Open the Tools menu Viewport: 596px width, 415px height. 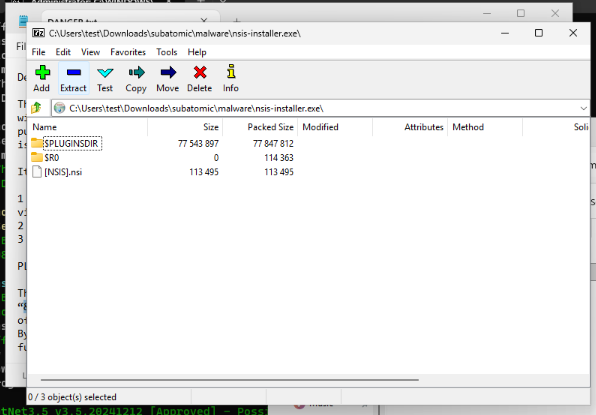click(x=167, y=52)
